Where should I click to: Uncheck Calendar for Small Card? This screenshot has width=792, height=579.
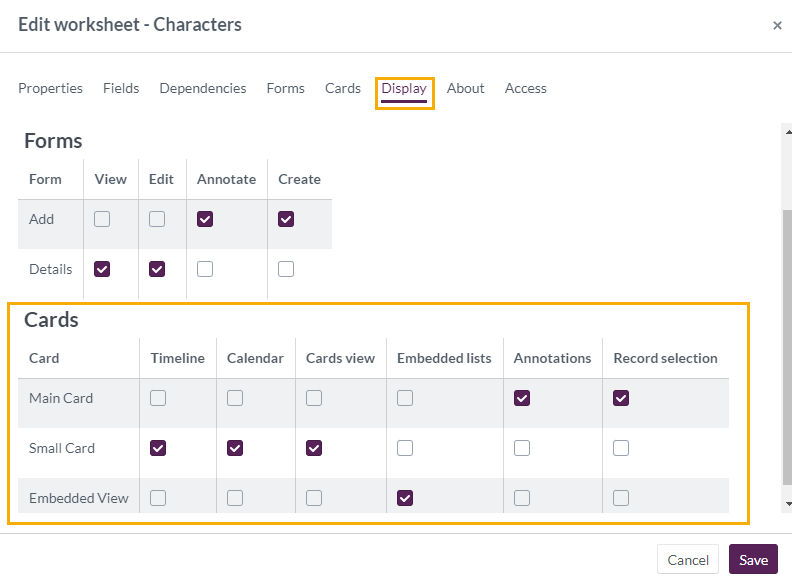tap(235, 448)
